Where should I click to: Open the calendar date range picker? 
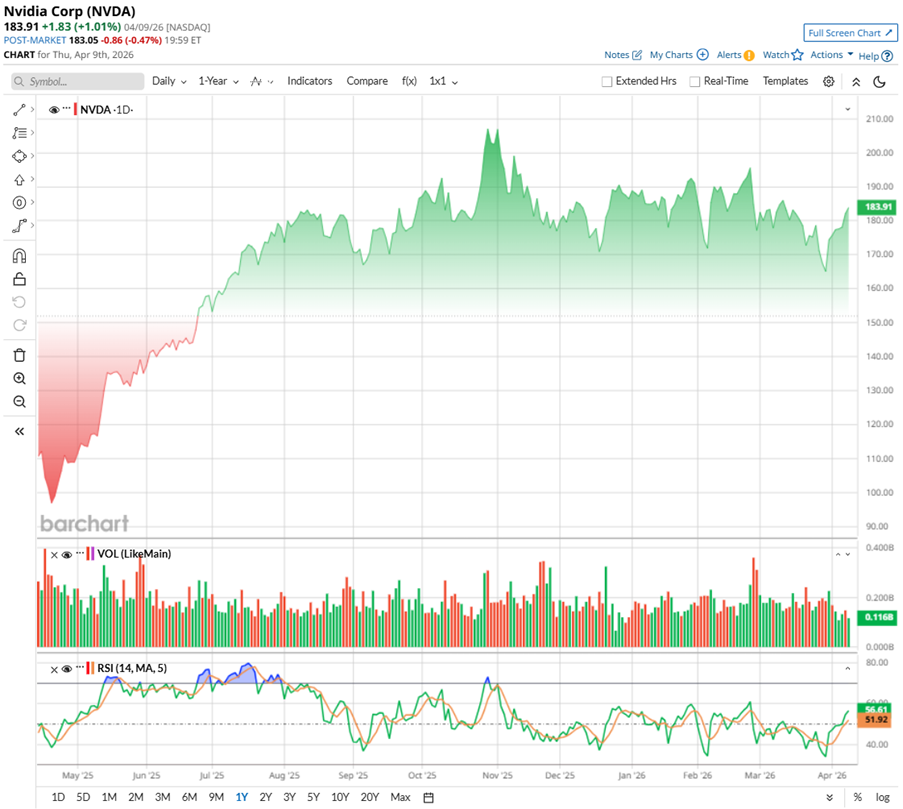point(428,797)
